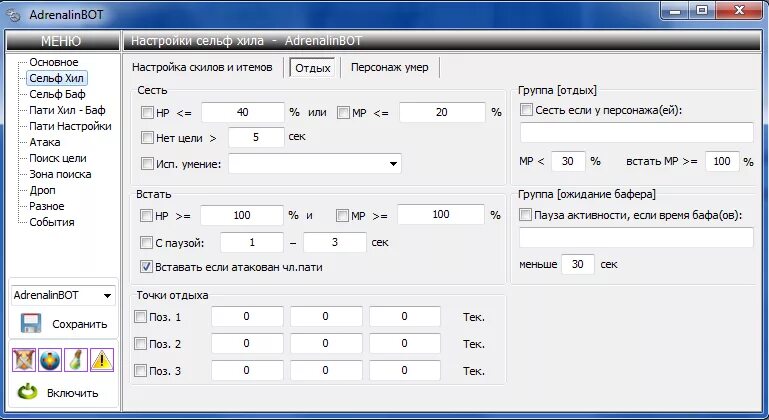
Task: Open События in the menu tree
Action: (51, 222)
